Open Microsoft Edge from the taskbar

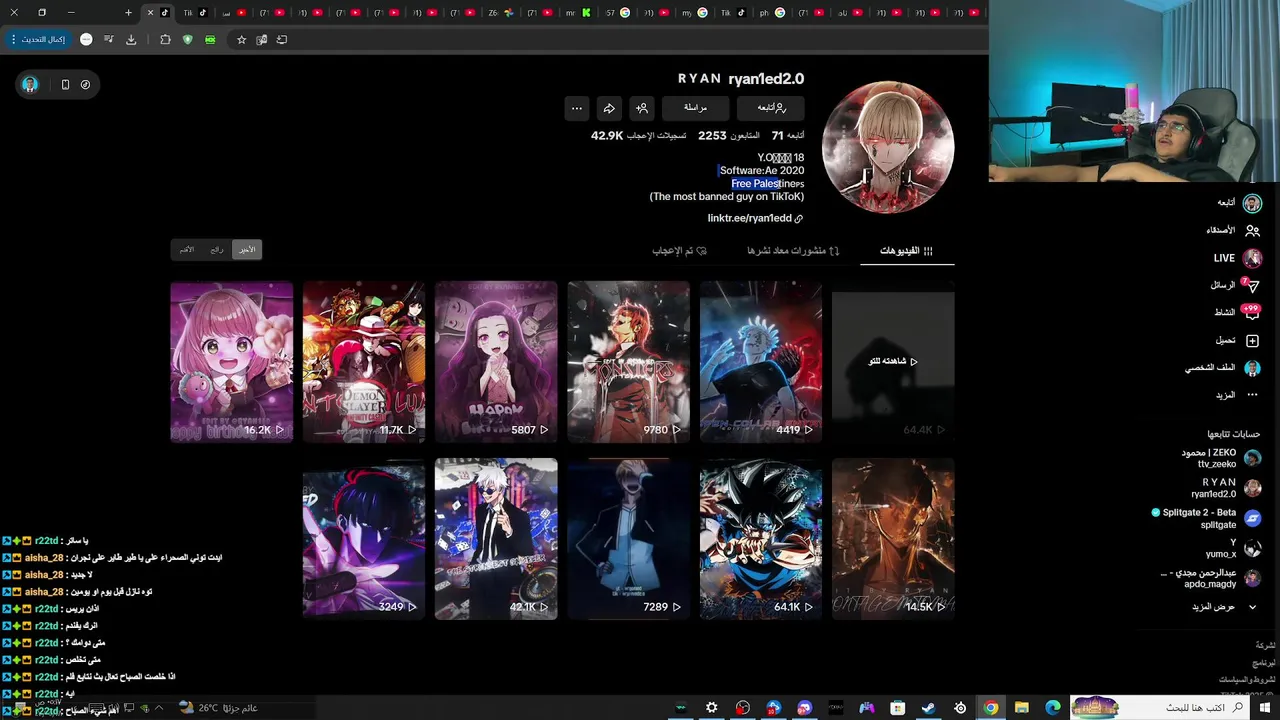[1052, 707]
